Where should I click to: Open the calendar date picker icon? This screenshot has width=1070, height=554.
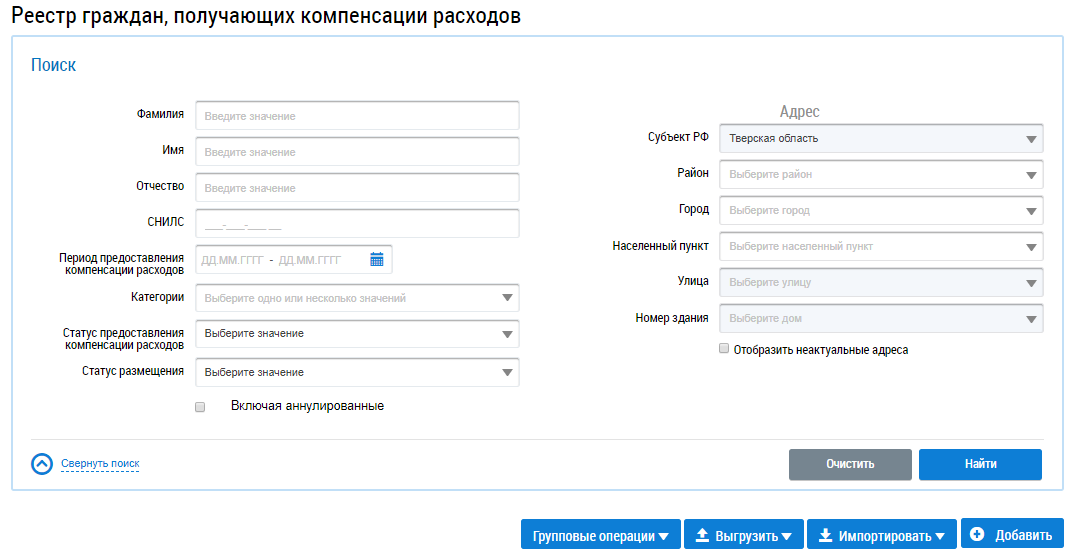(377, 260)
